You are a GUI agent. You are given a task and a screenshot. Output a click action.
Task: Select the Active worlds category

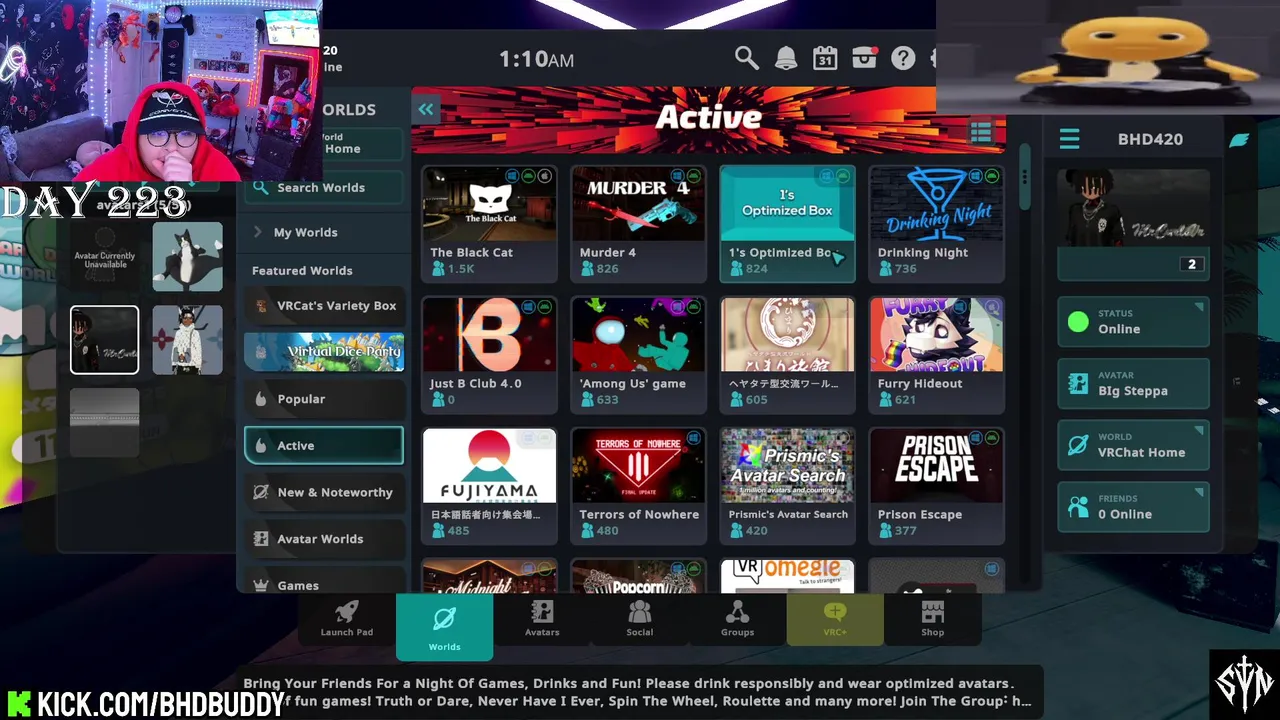[x=324, y=446]
